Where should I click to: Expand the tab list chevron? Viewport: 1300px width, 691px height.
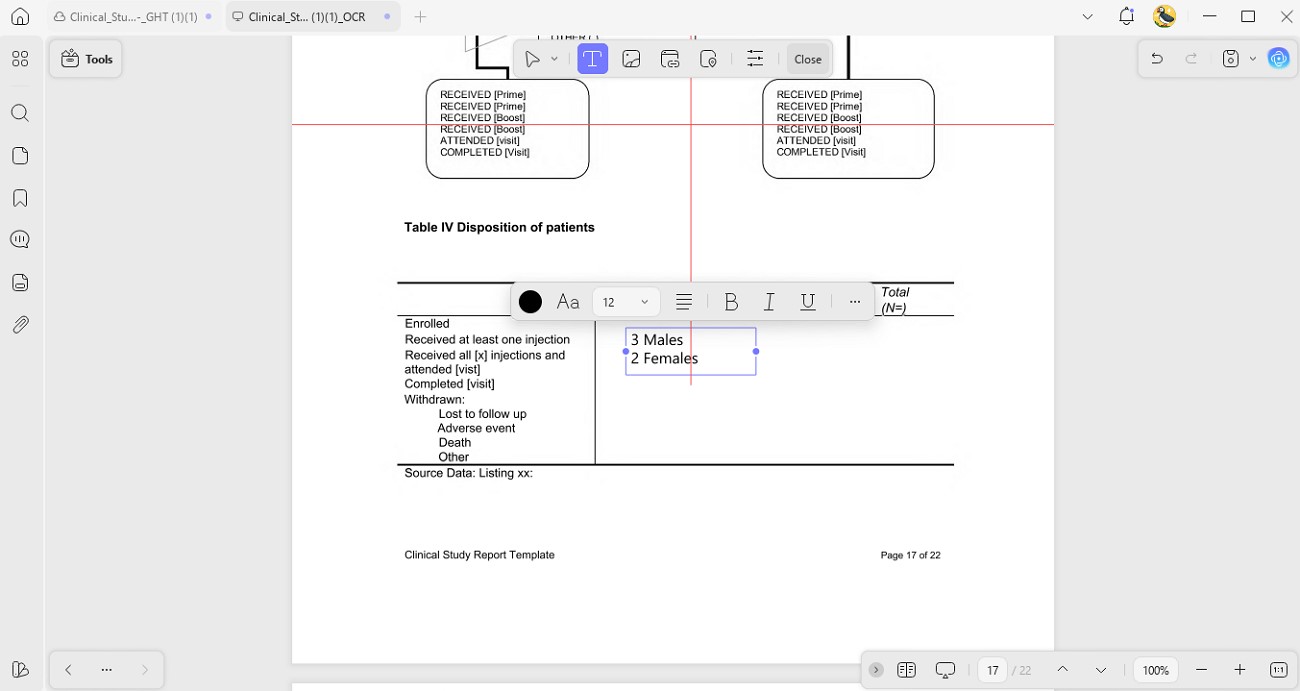[1088, 17]
